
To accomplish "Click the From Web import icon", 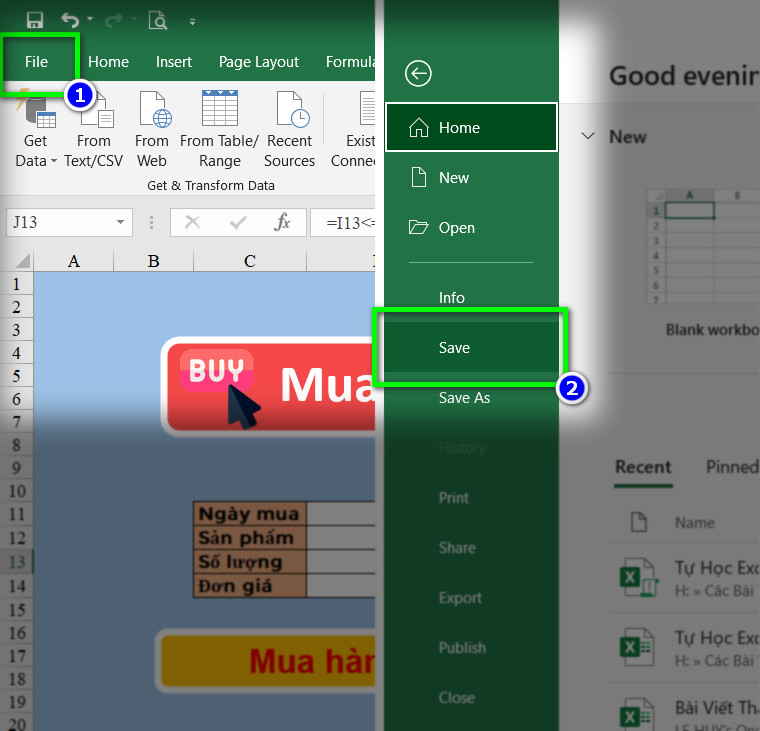I will [152, 130].
